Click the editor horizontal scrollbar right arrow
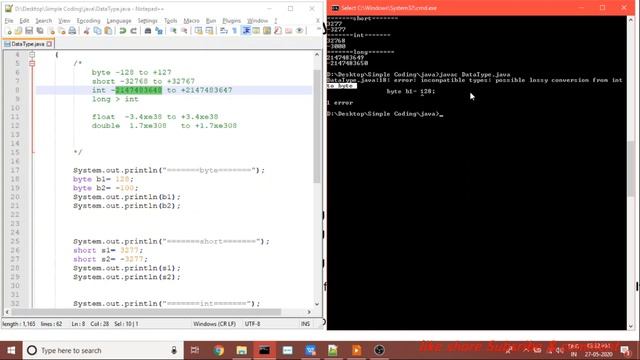The height and width of the screenshot is (360, 640). click(309, 312)
